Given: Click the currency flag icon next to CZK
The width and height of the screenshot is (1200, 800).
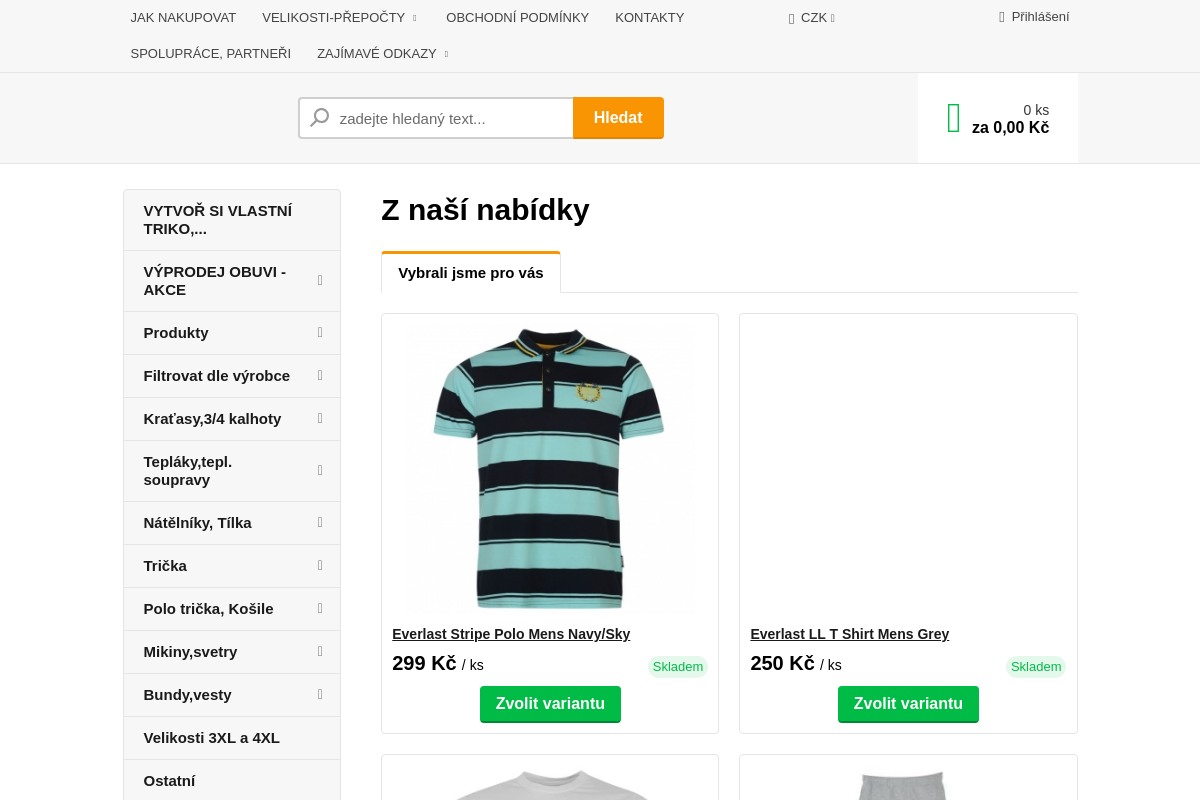Looking at the screenshot, I should [790, 17].
